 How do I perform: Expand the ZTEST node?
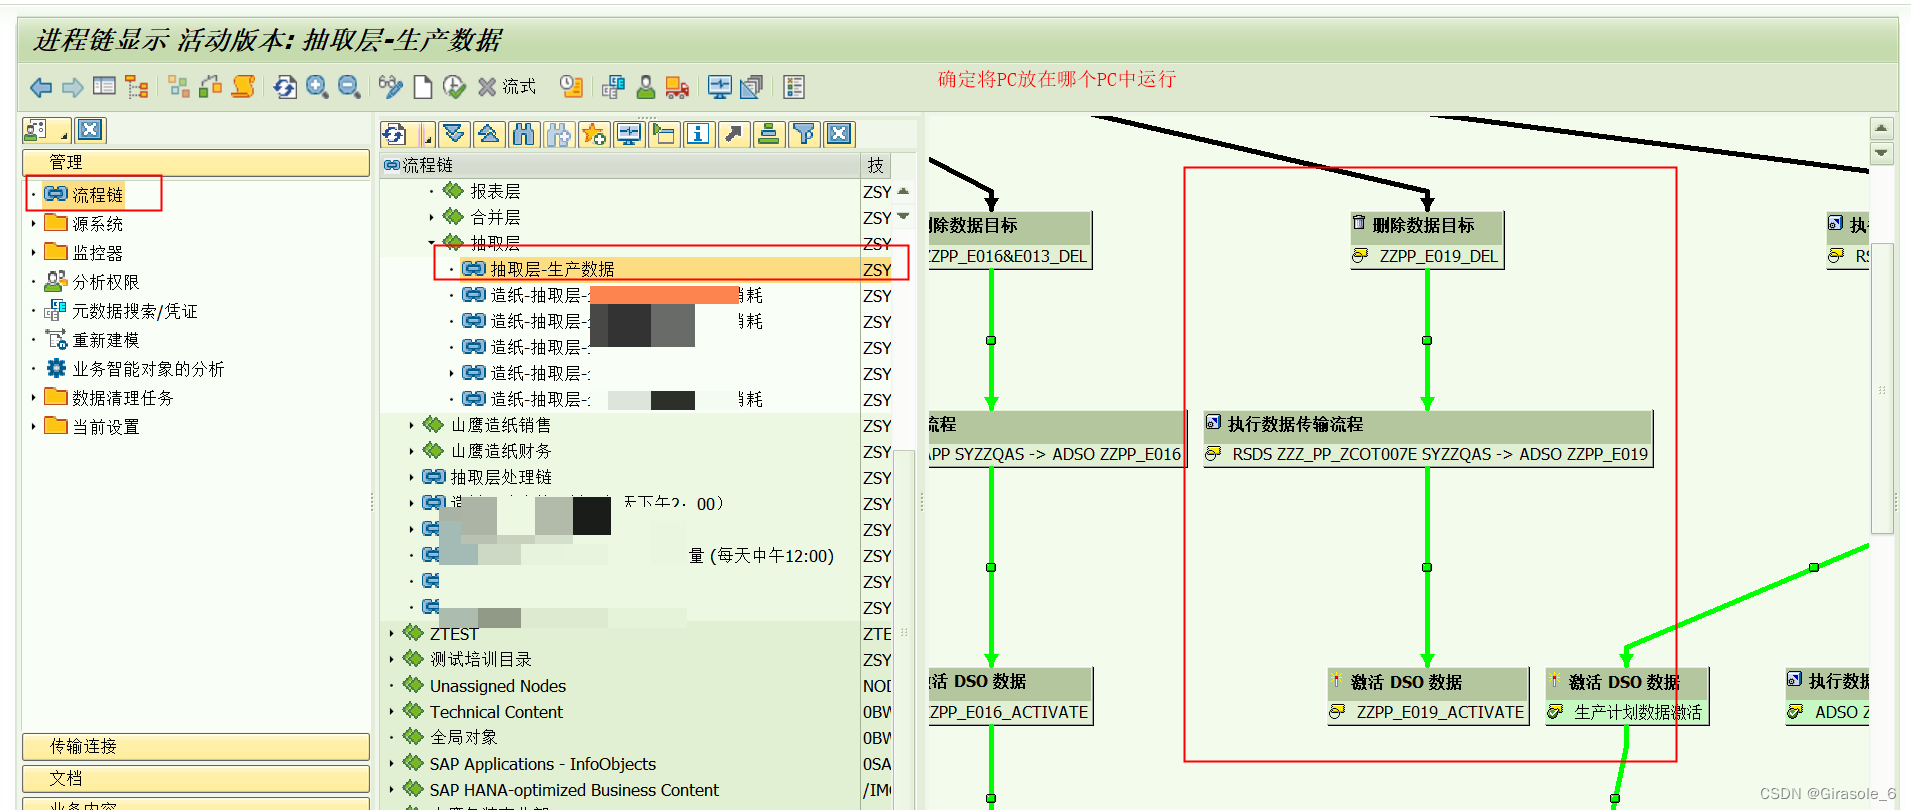392,633
